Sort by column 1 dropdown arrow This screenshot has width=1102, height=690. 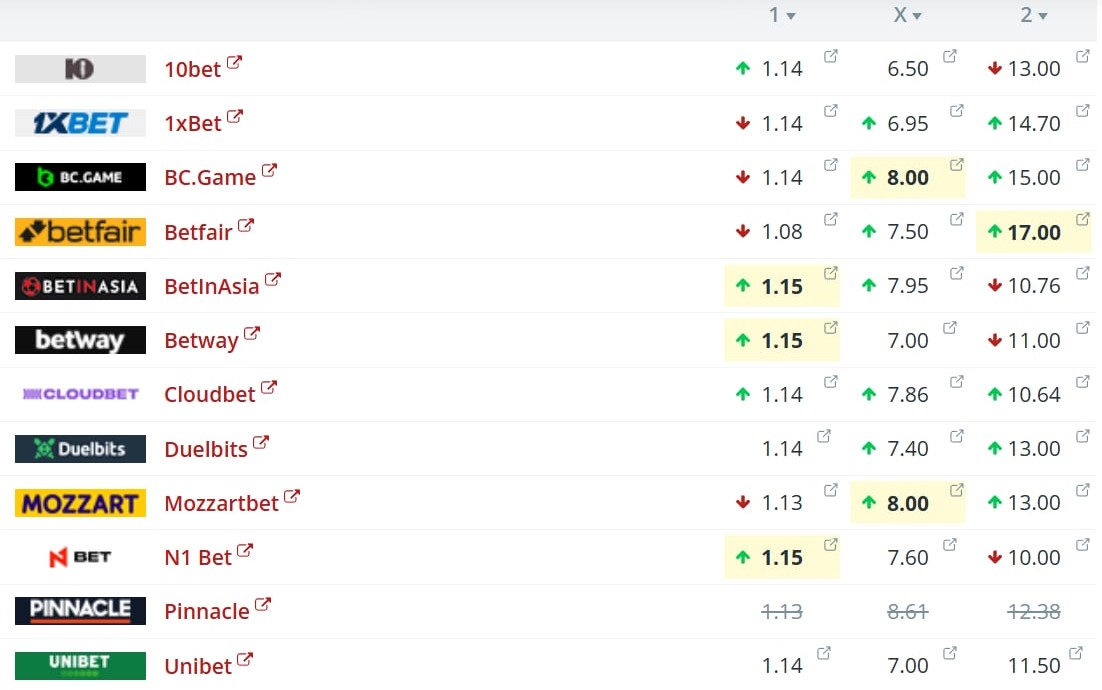coord(791,16)
